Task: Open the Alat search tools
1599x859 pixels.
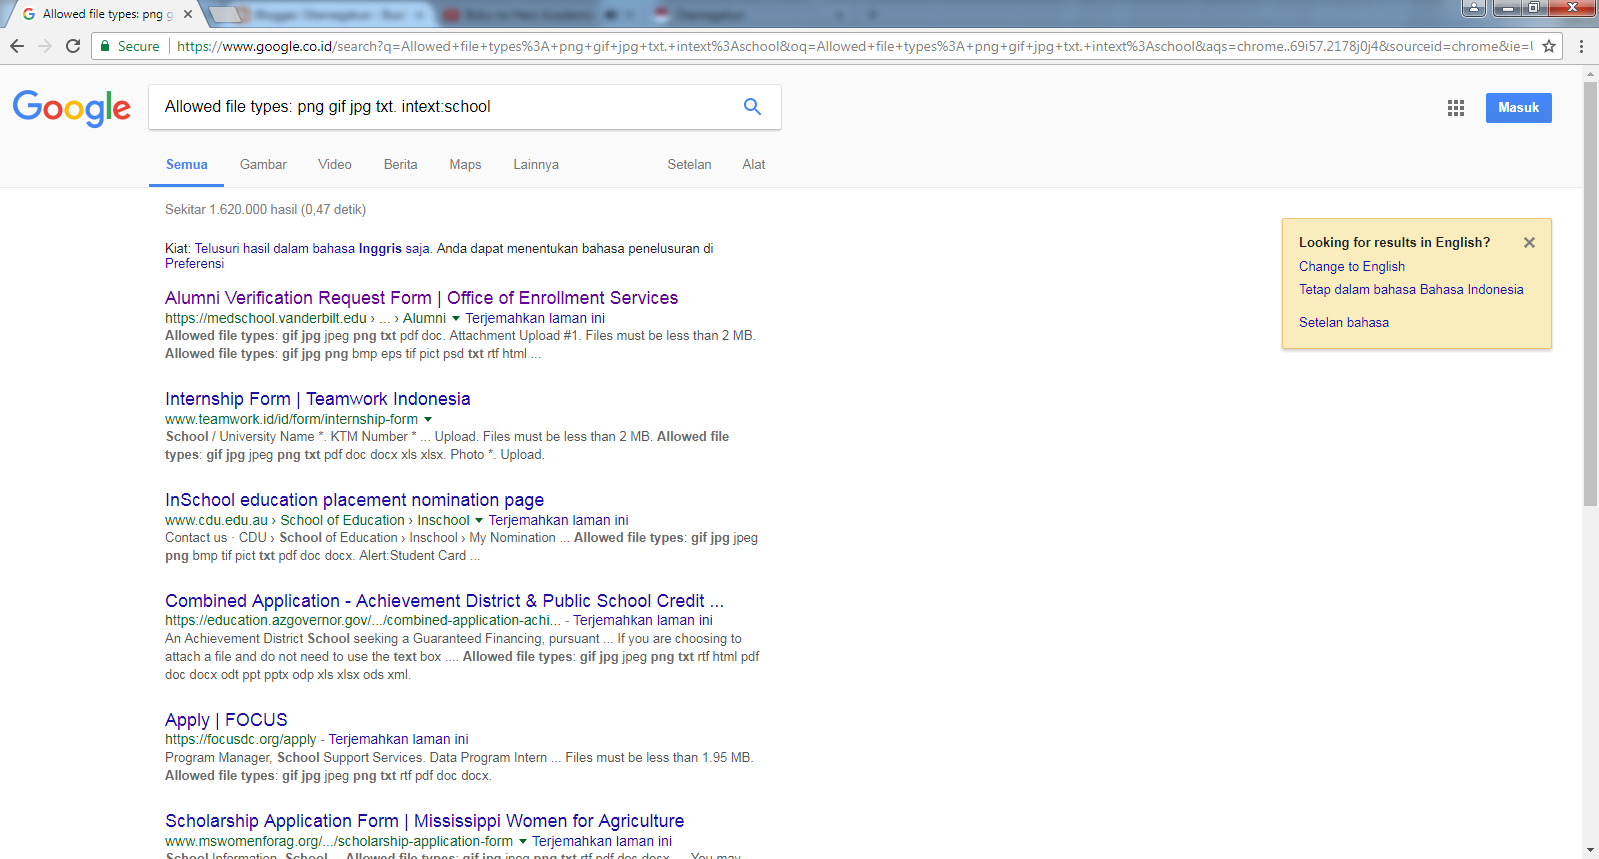Action: tap(754, 165)
